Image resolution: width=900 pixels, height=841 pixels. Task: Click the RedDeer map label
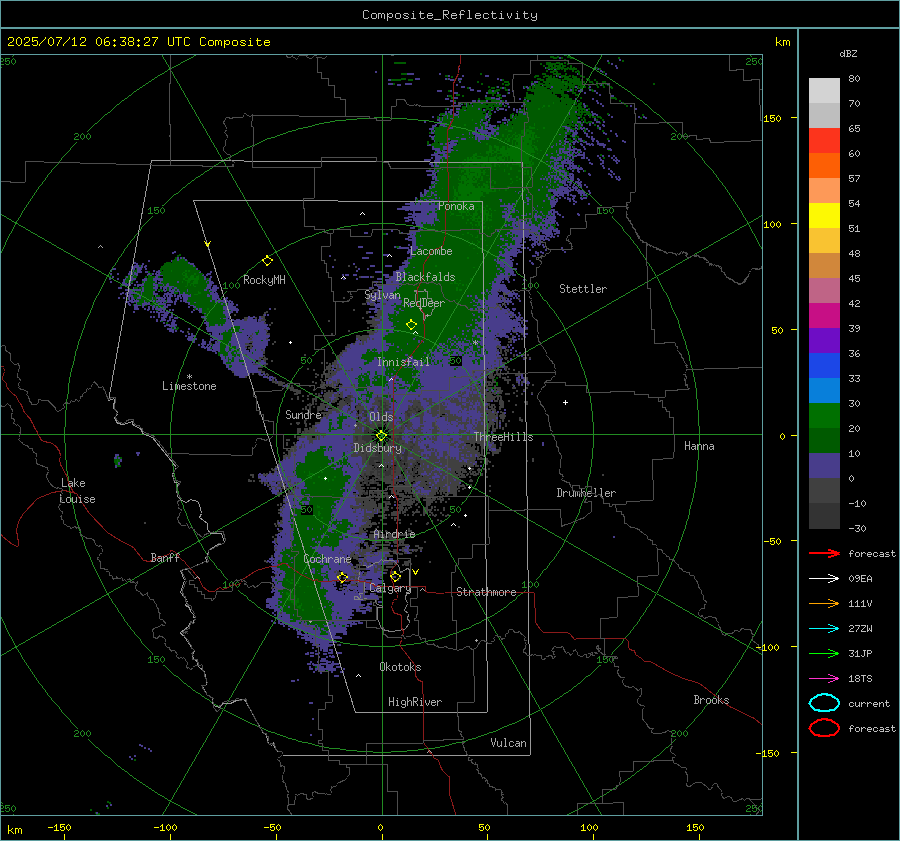coord(424,303)
